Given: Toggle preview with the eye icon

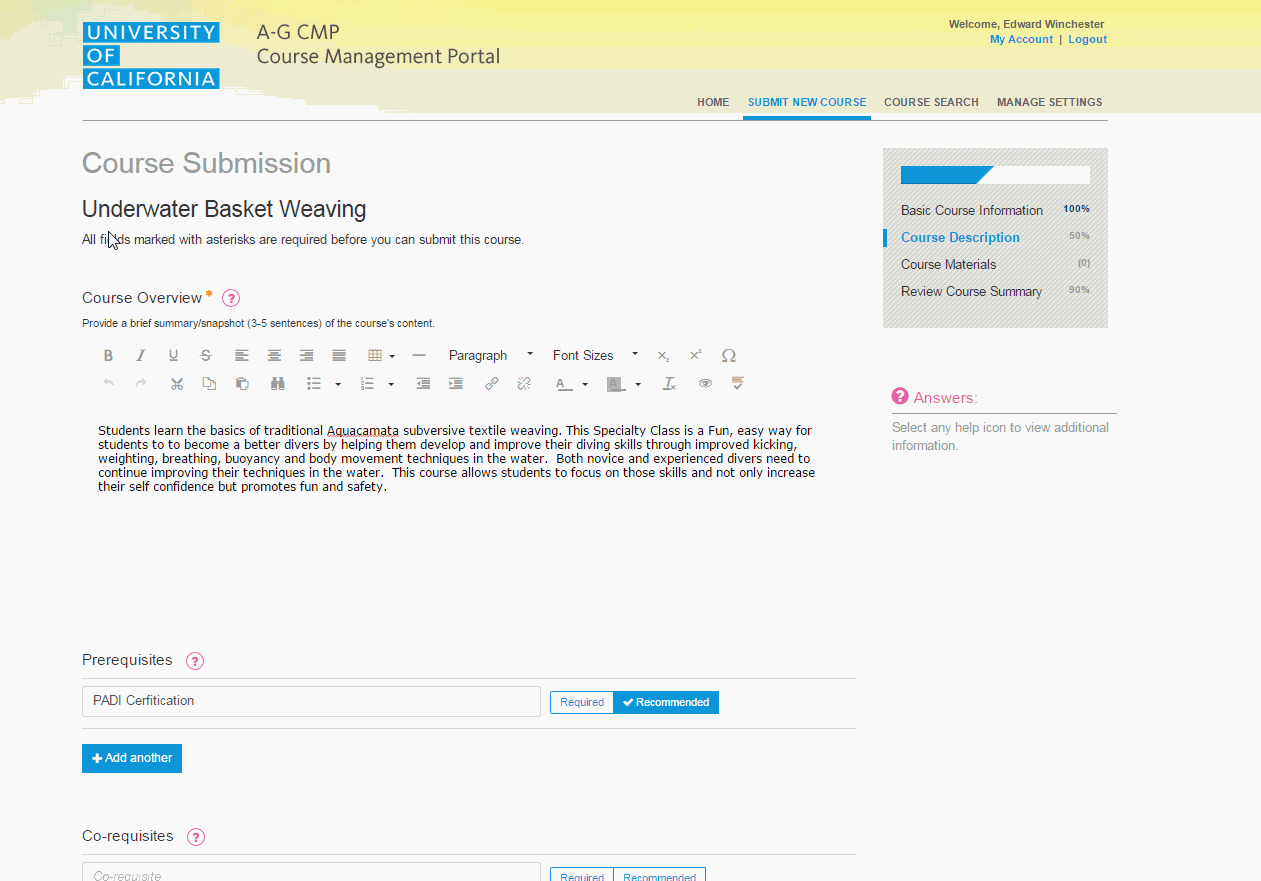Looking at the screenshot, I should [x=705, y=384].
